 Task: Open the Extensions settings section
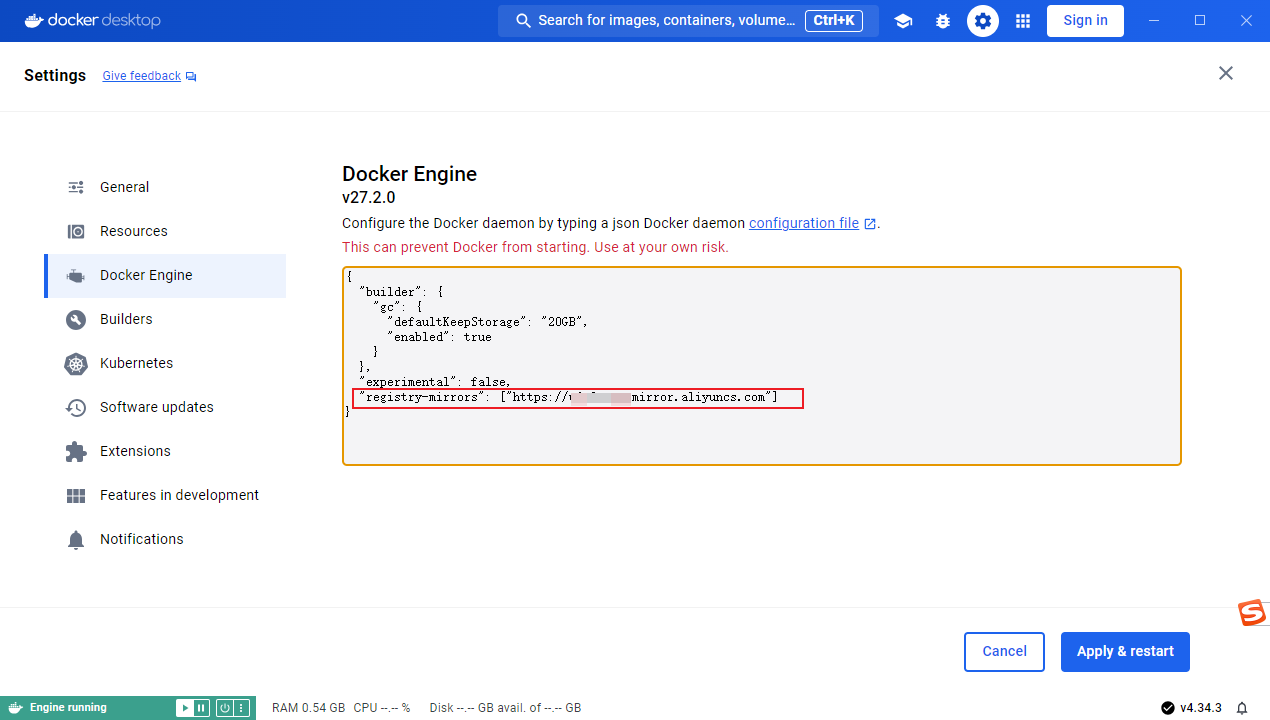point(165,451)
